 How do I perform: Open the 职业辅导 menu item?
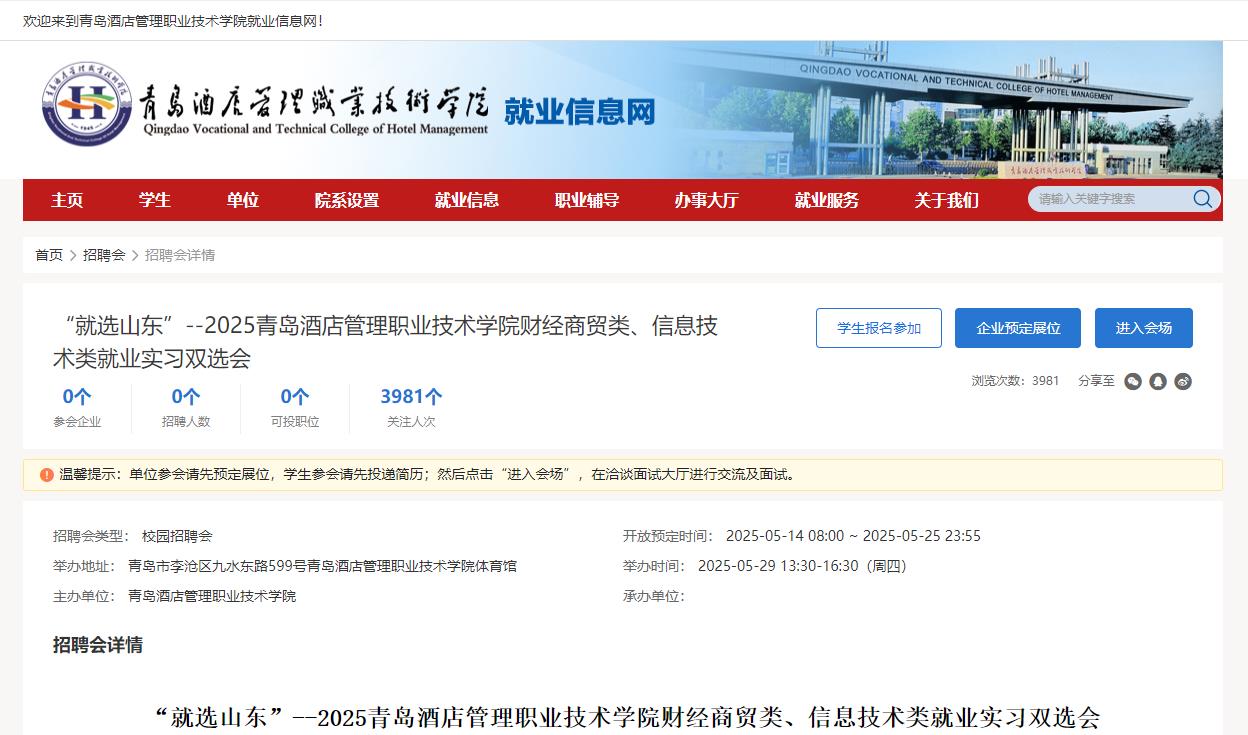(x=587, y=200)
